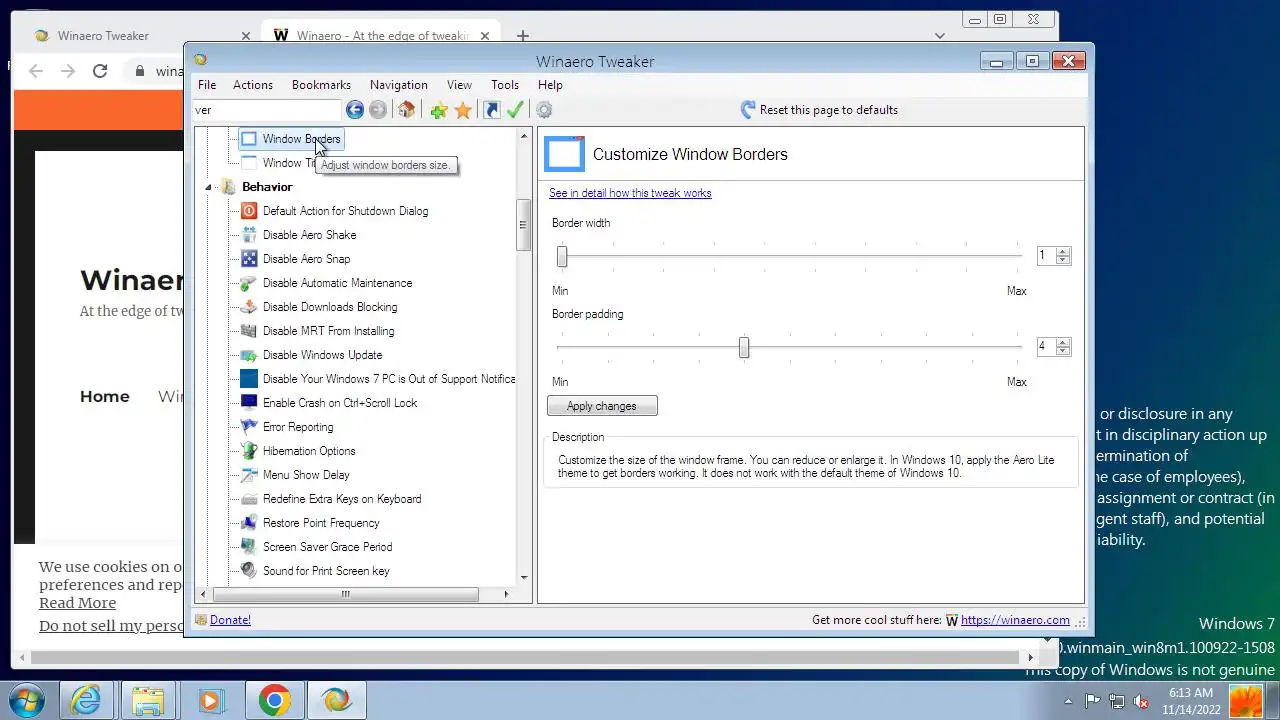
Task: Click the Hibernation Options icon
Action: pos(249,451)
